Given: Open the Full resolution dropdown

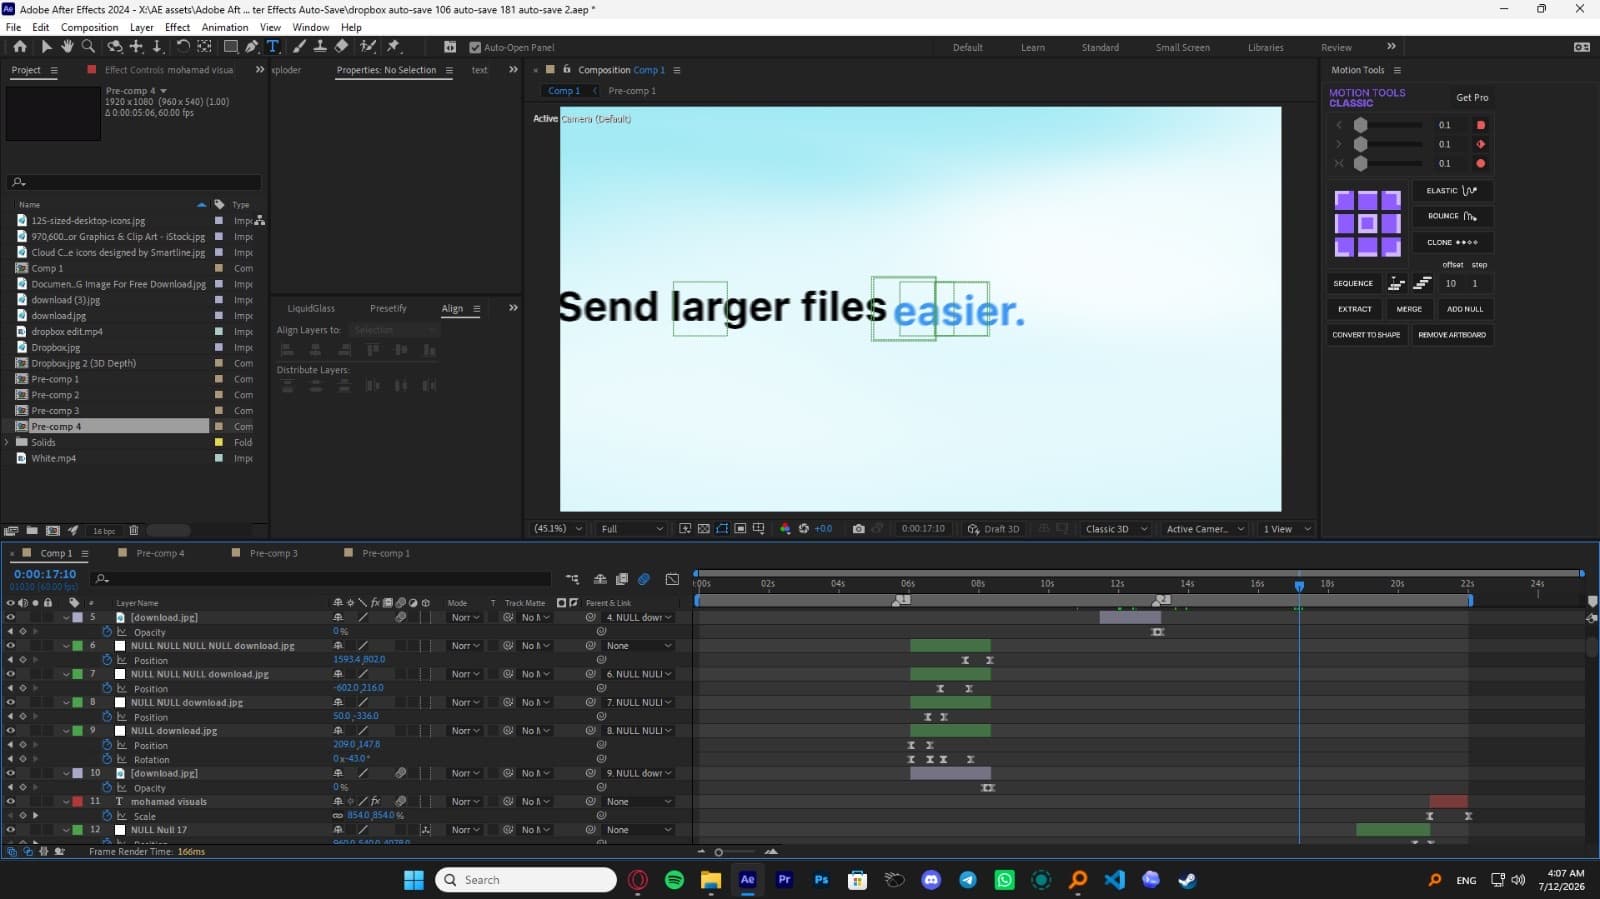Looking at the screenshot, I should 632,529.
